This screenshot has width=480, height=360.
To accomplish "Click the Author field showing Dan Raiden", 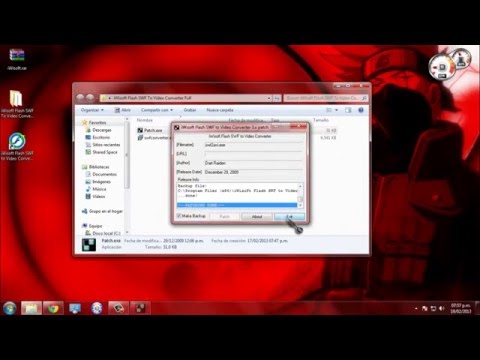I will tap(254, 163).
